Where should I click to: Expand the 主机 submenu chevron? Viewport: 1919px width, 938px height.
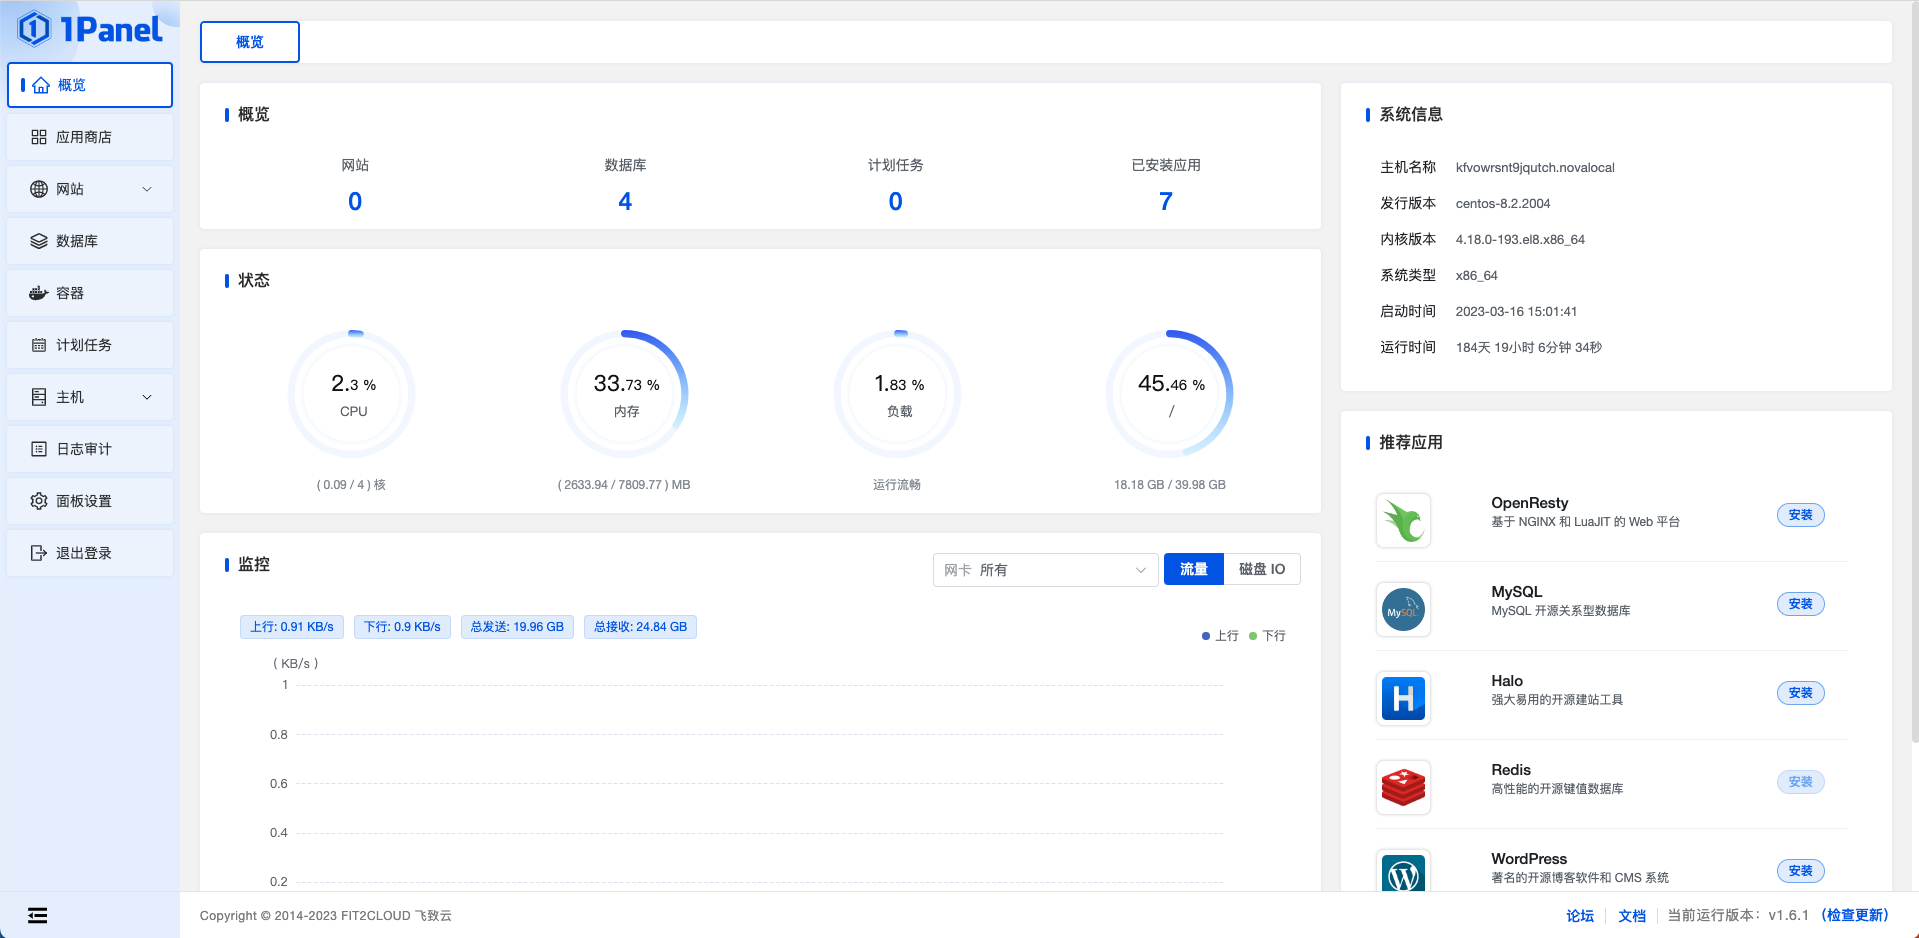pos(147,397)
